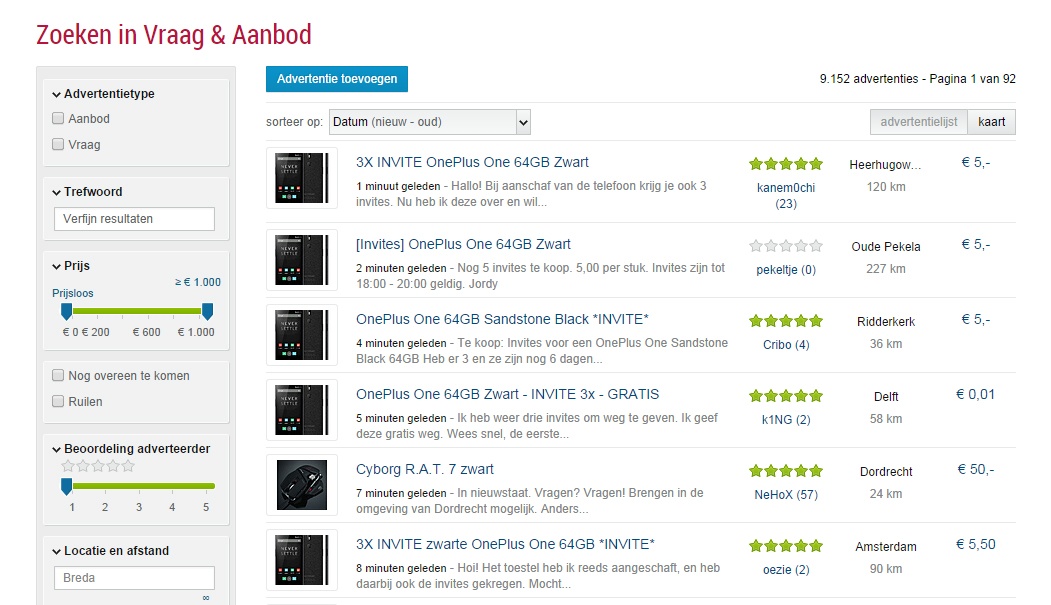Click the € 5,50 price
1051x605 pixels.
[x=975, y=545]
